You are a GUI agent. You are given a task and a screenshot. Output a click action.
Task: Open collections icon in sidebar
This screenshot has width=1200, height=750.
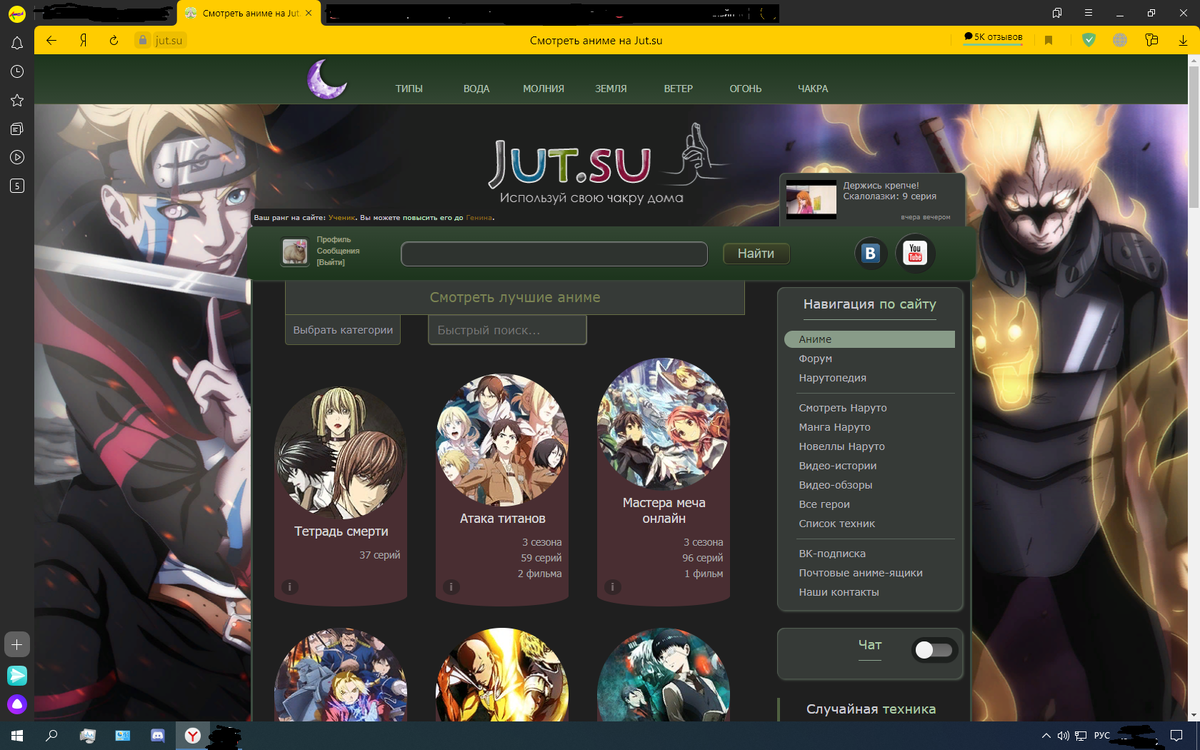click(x=17, y=129)
